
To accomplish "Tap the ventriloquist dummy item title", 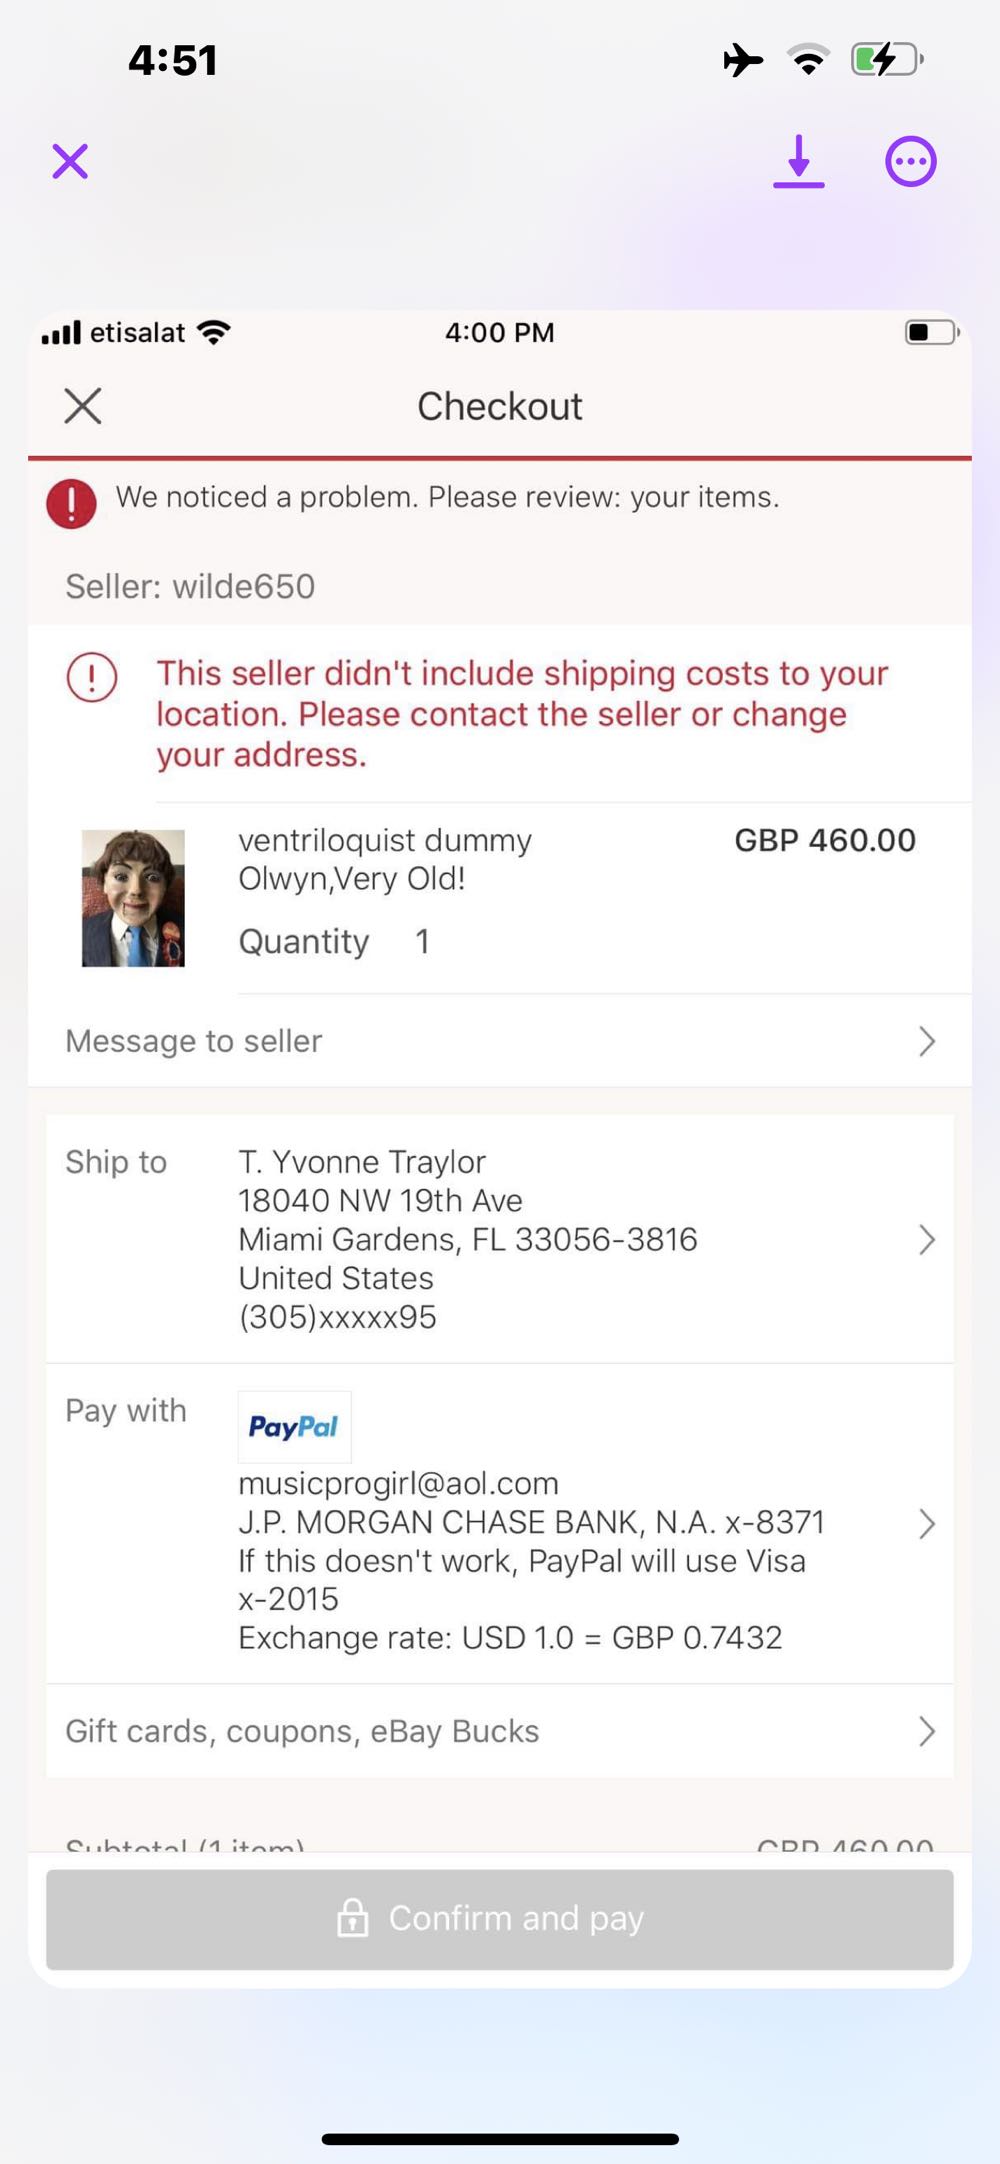I will tap(385, 859).
